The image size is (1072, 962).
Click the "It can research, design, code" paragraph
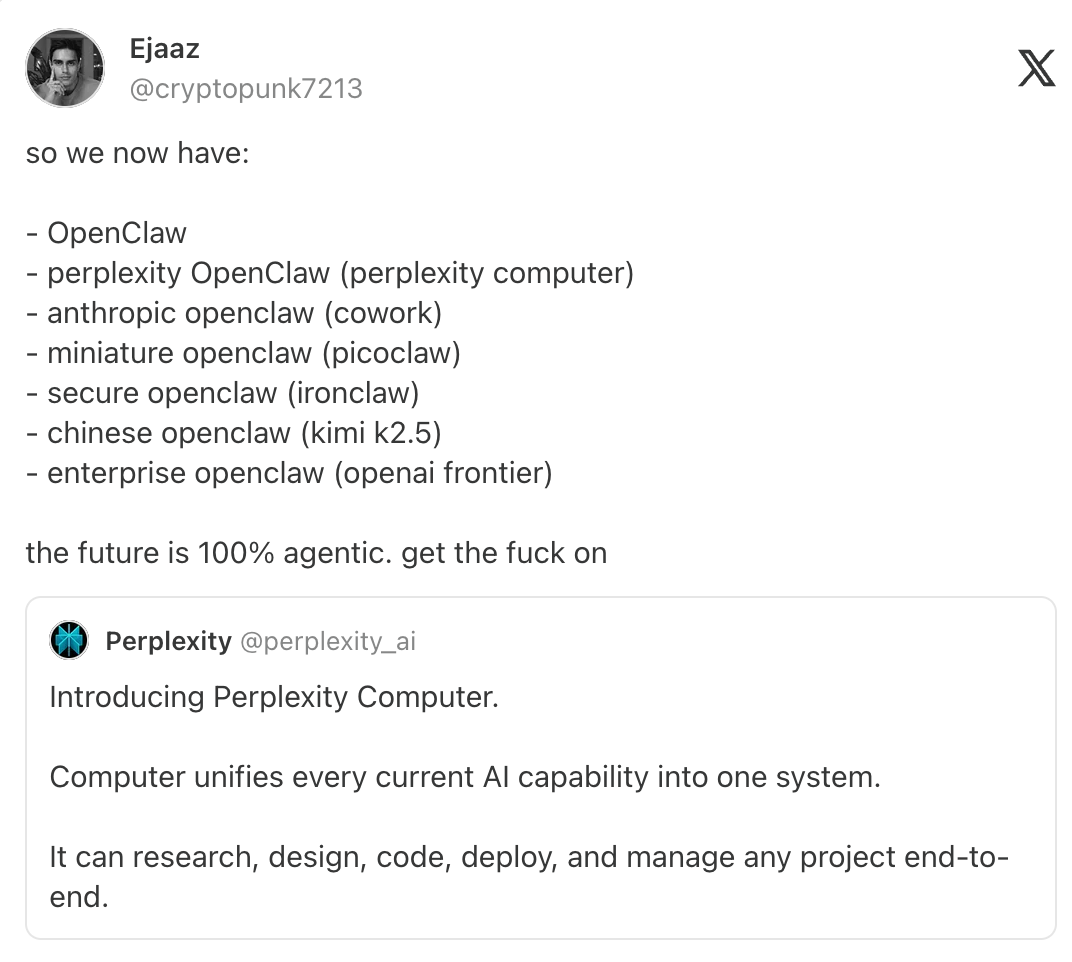(x=528, y=857)
